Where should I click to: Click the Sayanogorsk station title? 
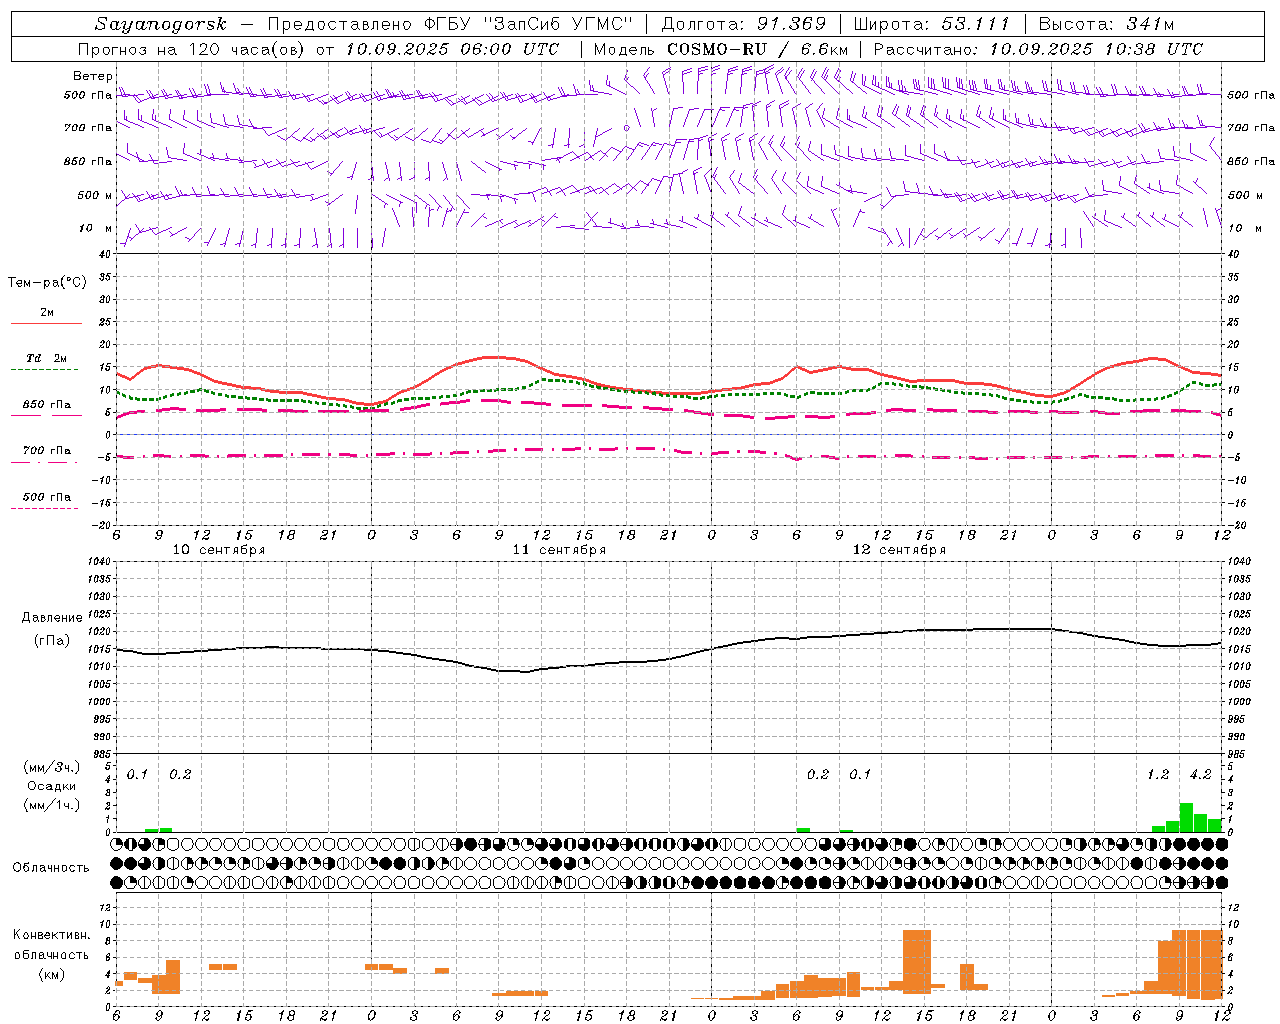[x=161, y=24]
